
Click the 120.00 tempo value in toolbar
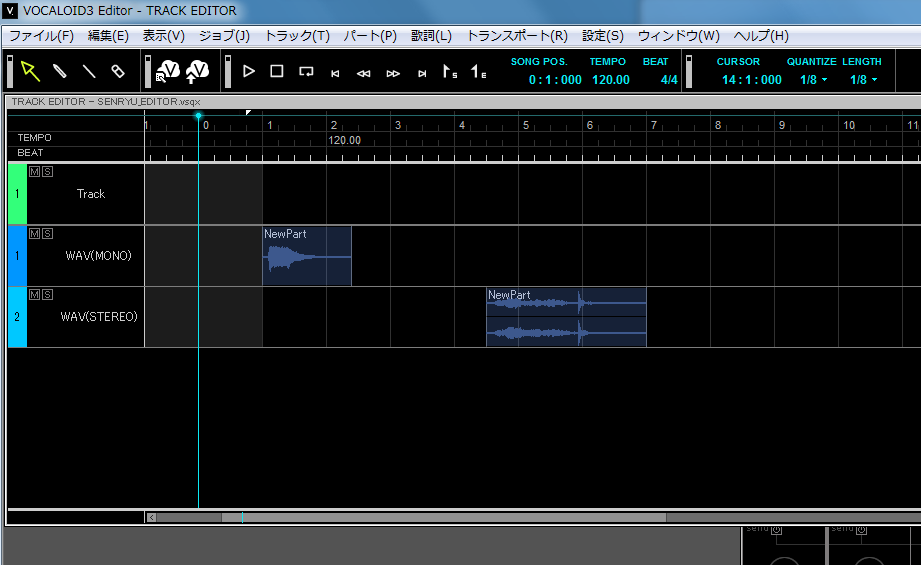(x=611, y=80)
